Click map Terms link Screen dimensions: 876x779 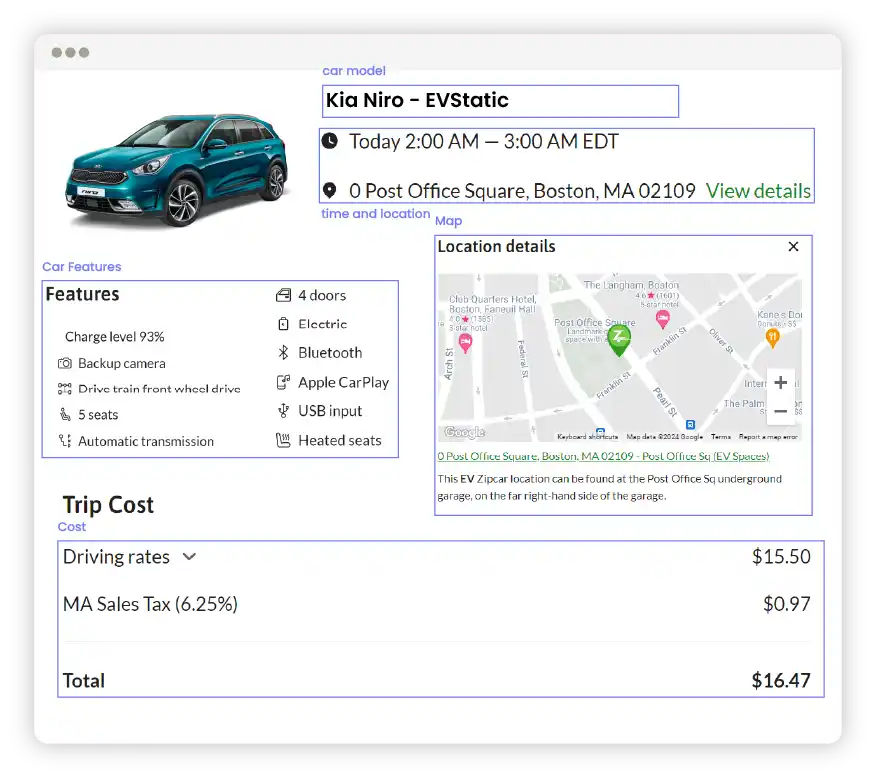click(721, 437)
